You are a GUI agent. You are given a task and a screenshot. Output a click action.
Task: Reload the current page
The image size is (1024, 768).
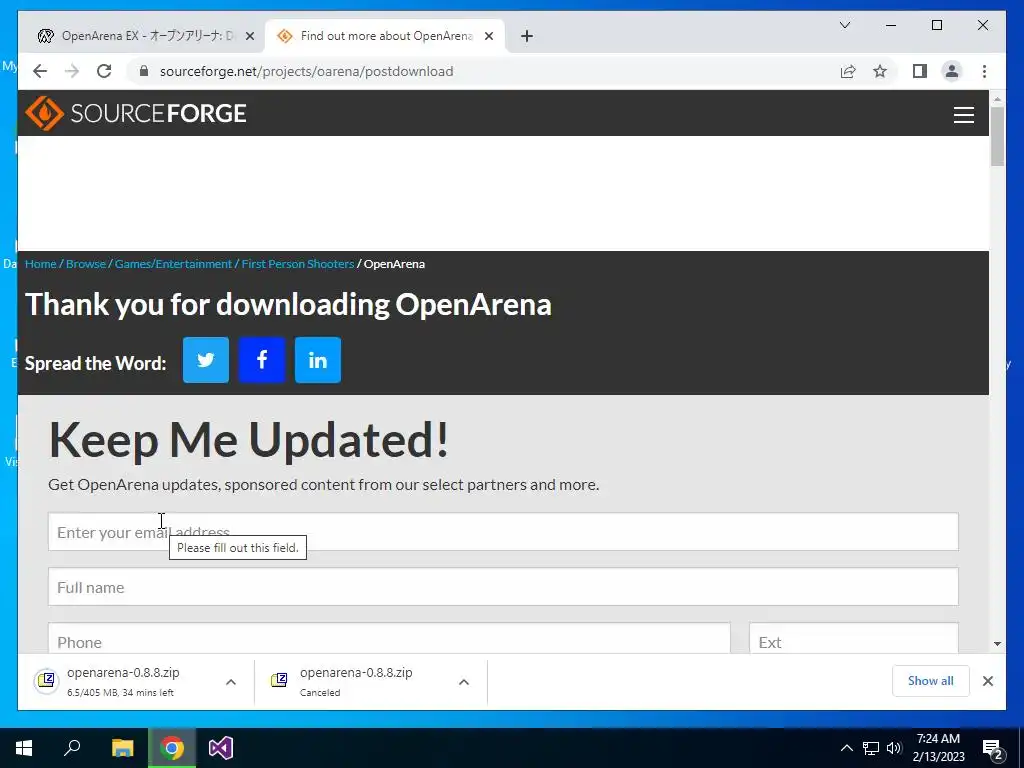tap(104, 71)
